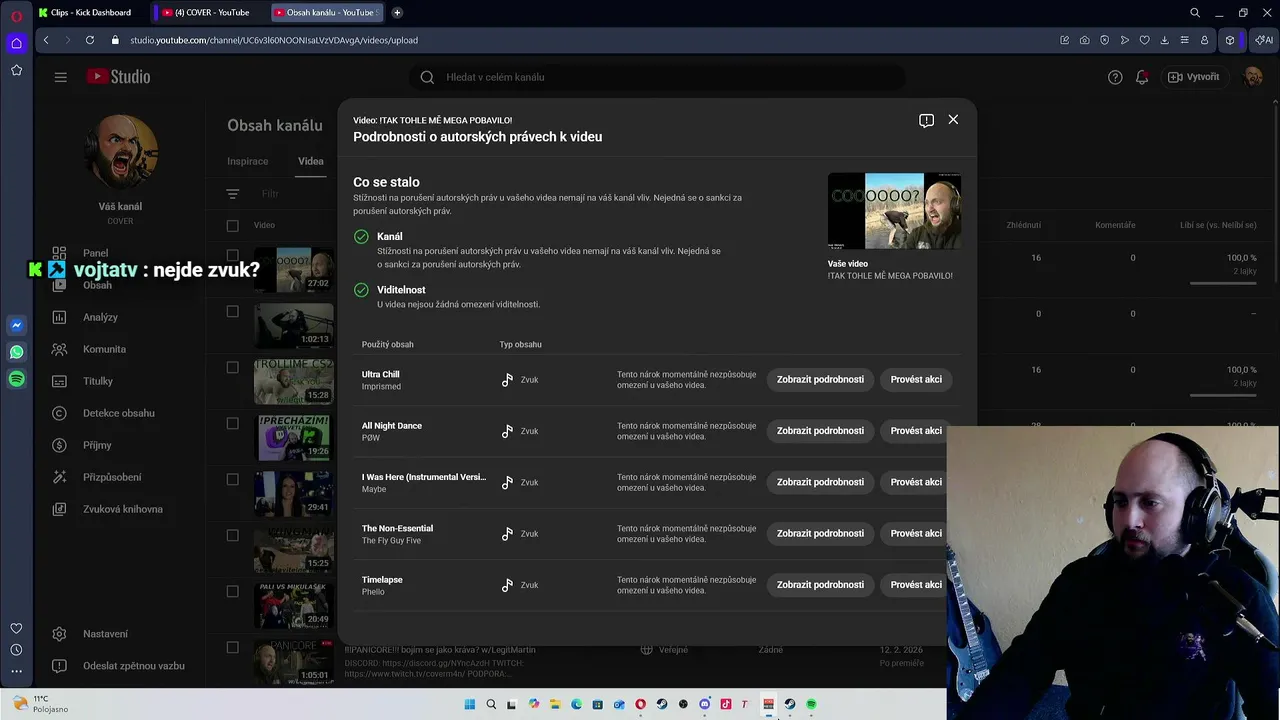Check the box for the 19:26 video
Screen dimensions: 1280x720
[232, 423]
